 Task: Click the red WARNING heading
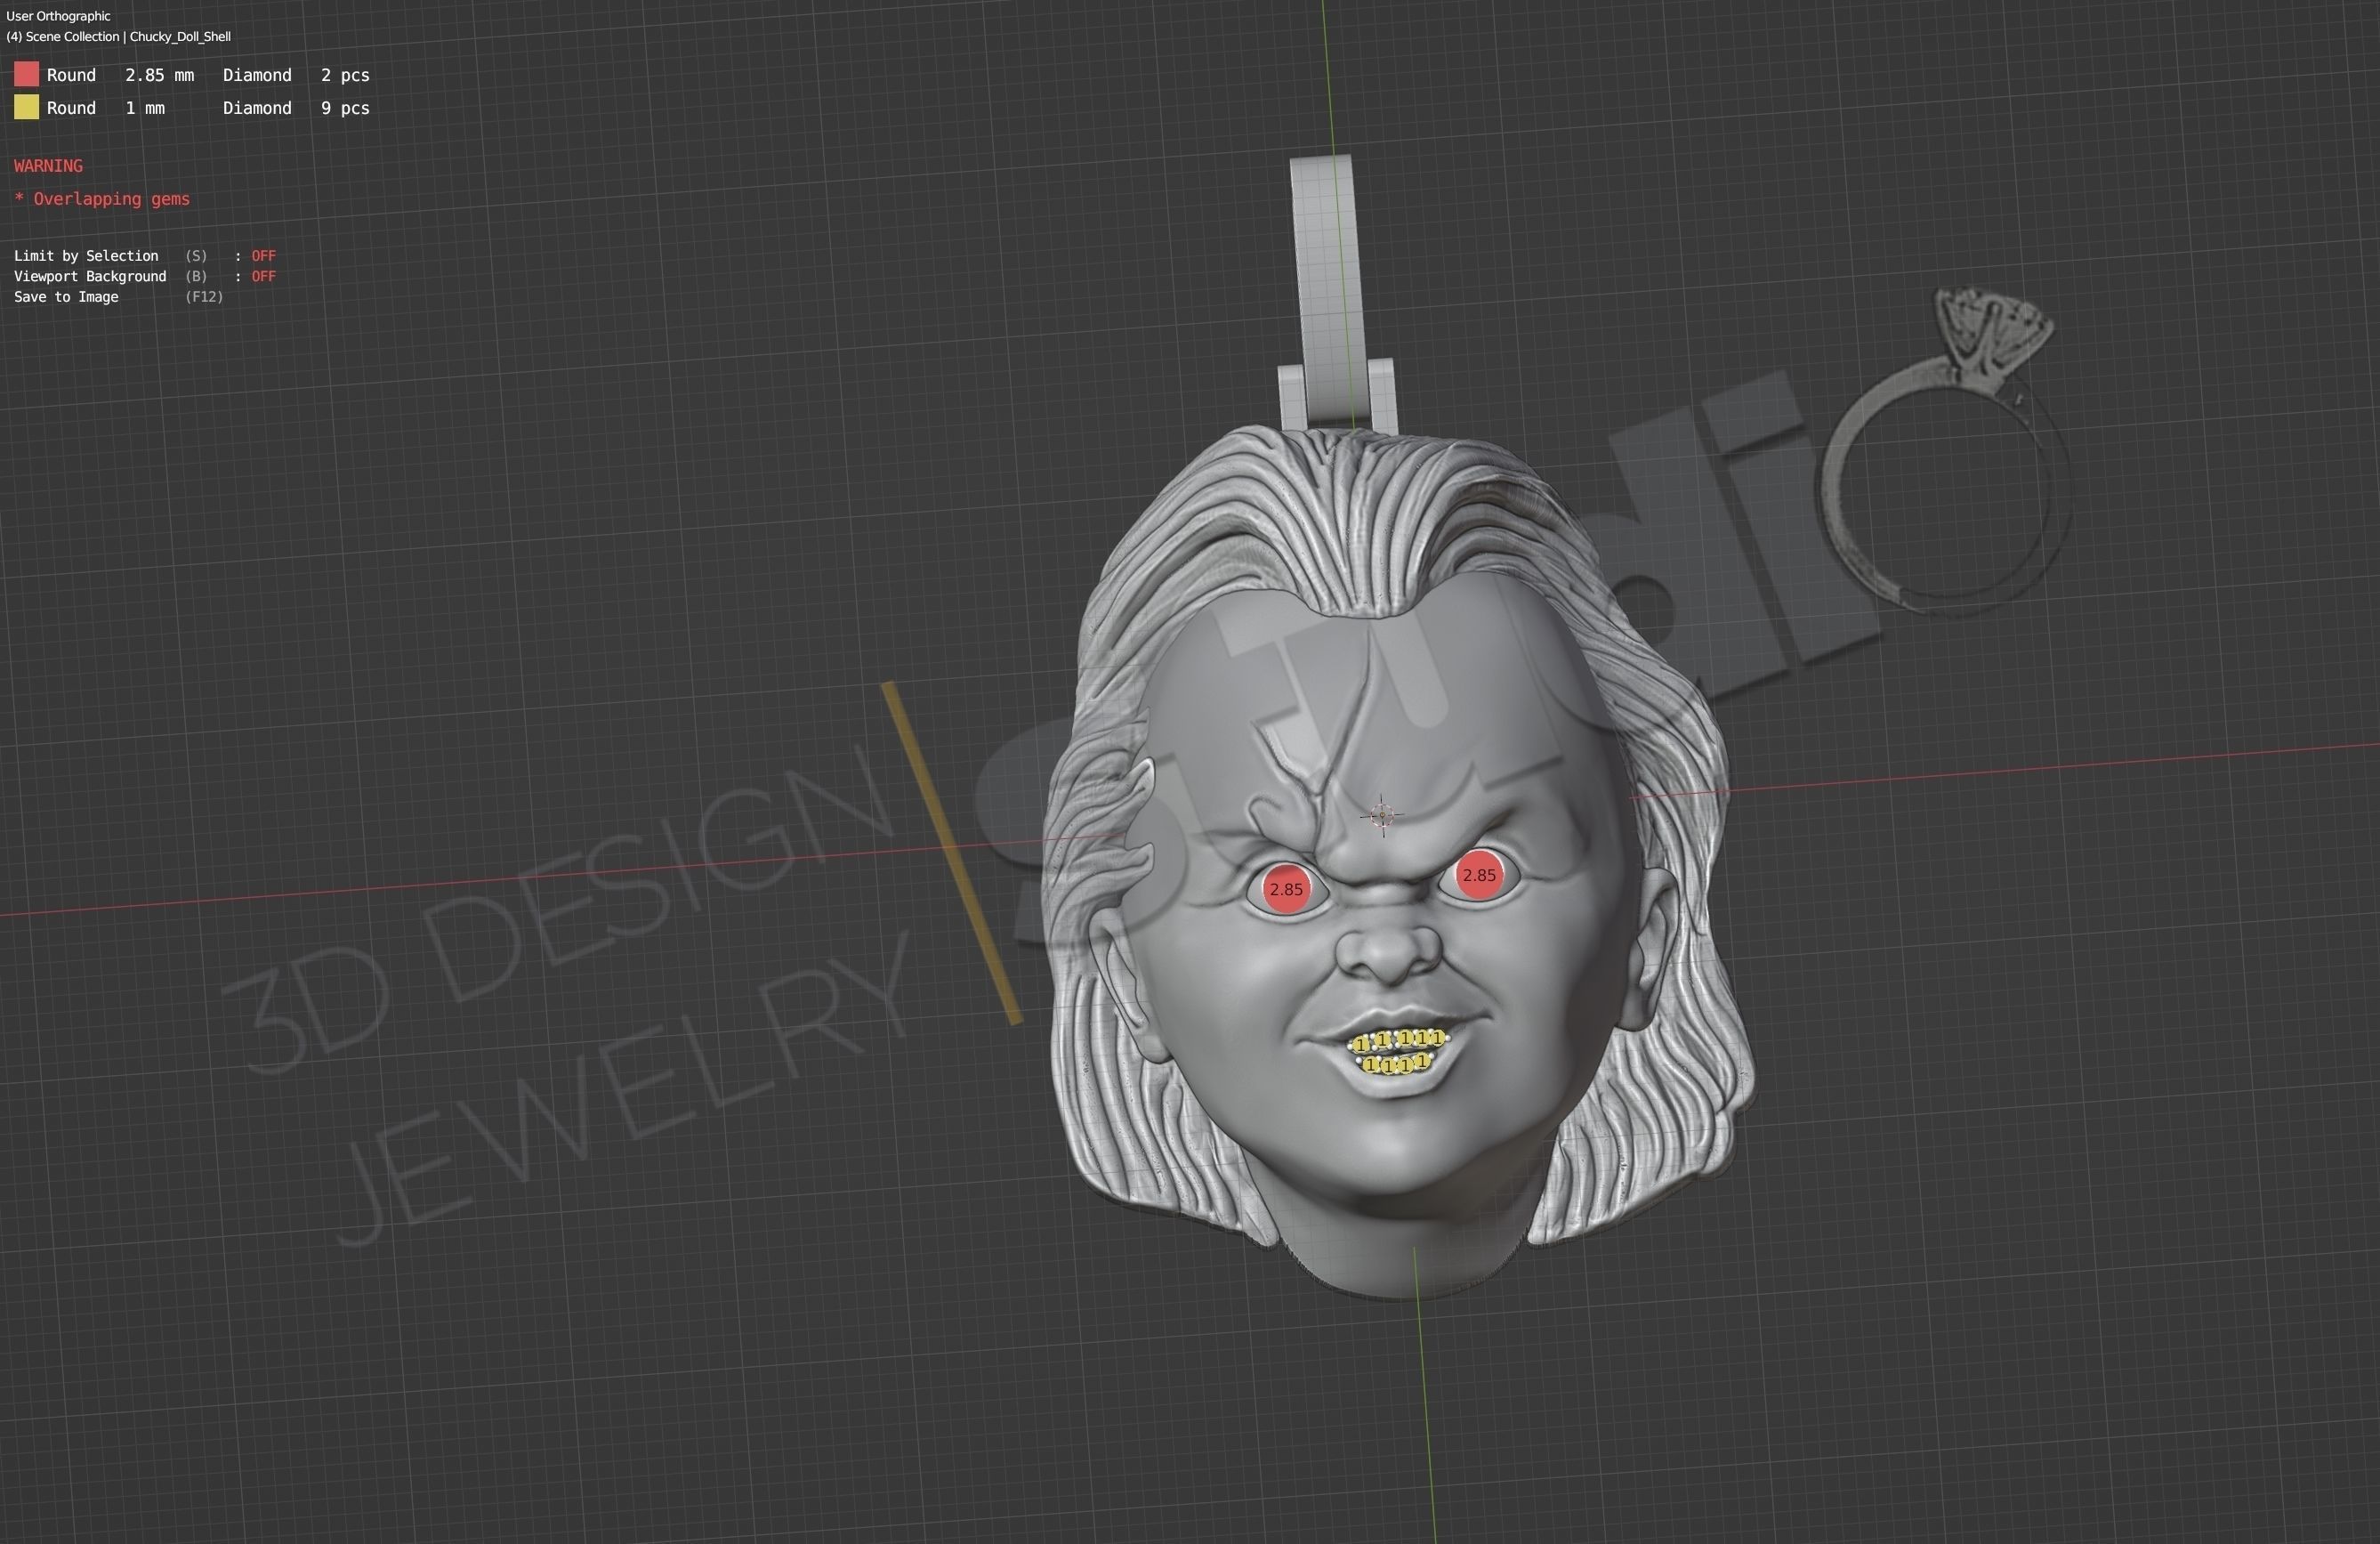coord(48,166)
